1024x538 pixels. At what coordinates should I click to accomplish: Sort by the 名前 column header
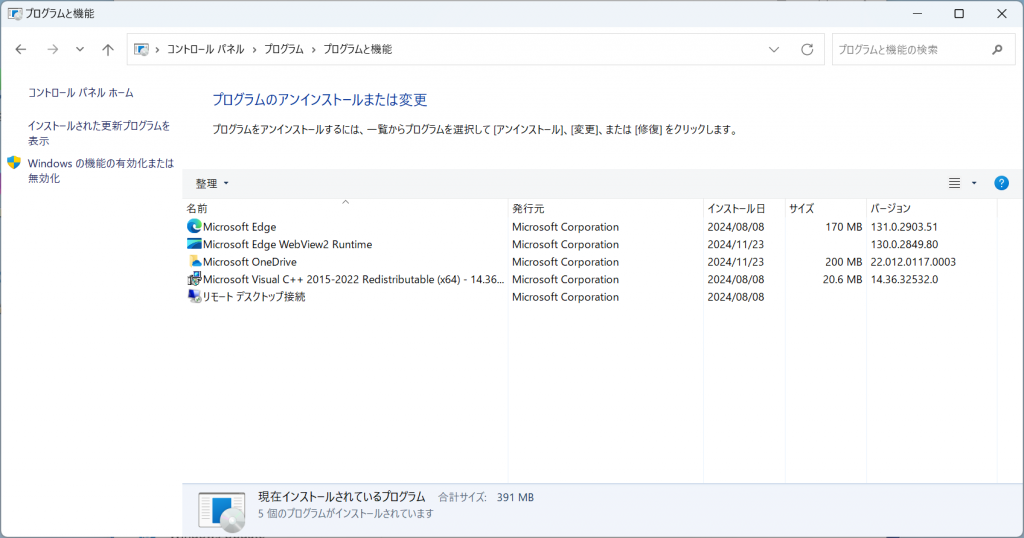[345, 208]
